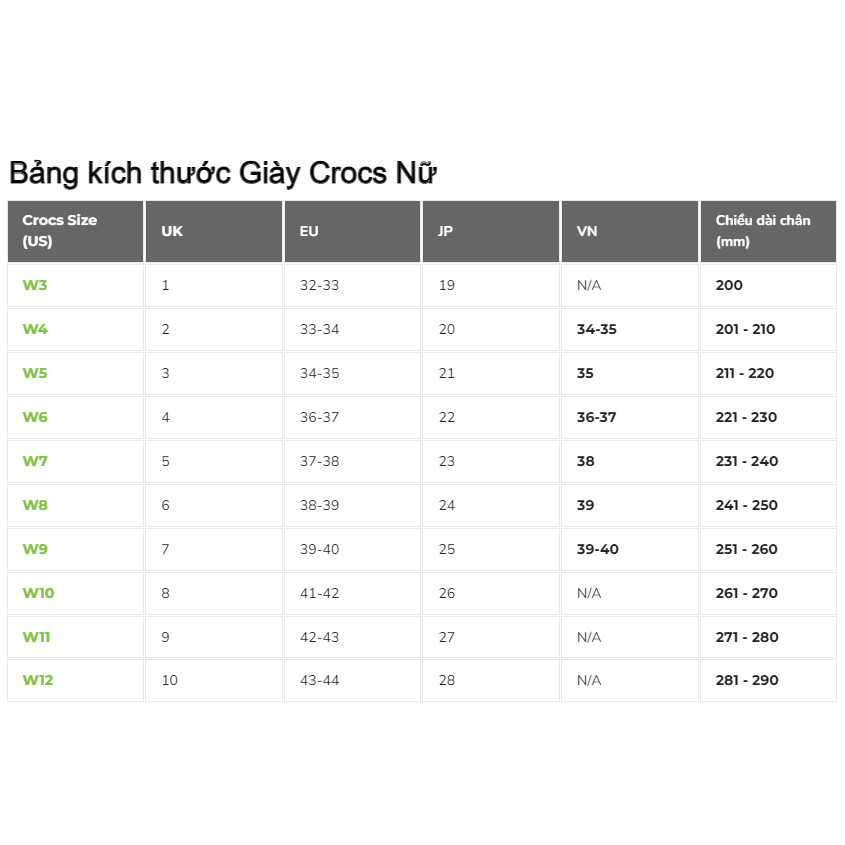Select the EU column header
The width and height of the screenshot is (845, 845).
pyautogui.click(x=309, y=231)
